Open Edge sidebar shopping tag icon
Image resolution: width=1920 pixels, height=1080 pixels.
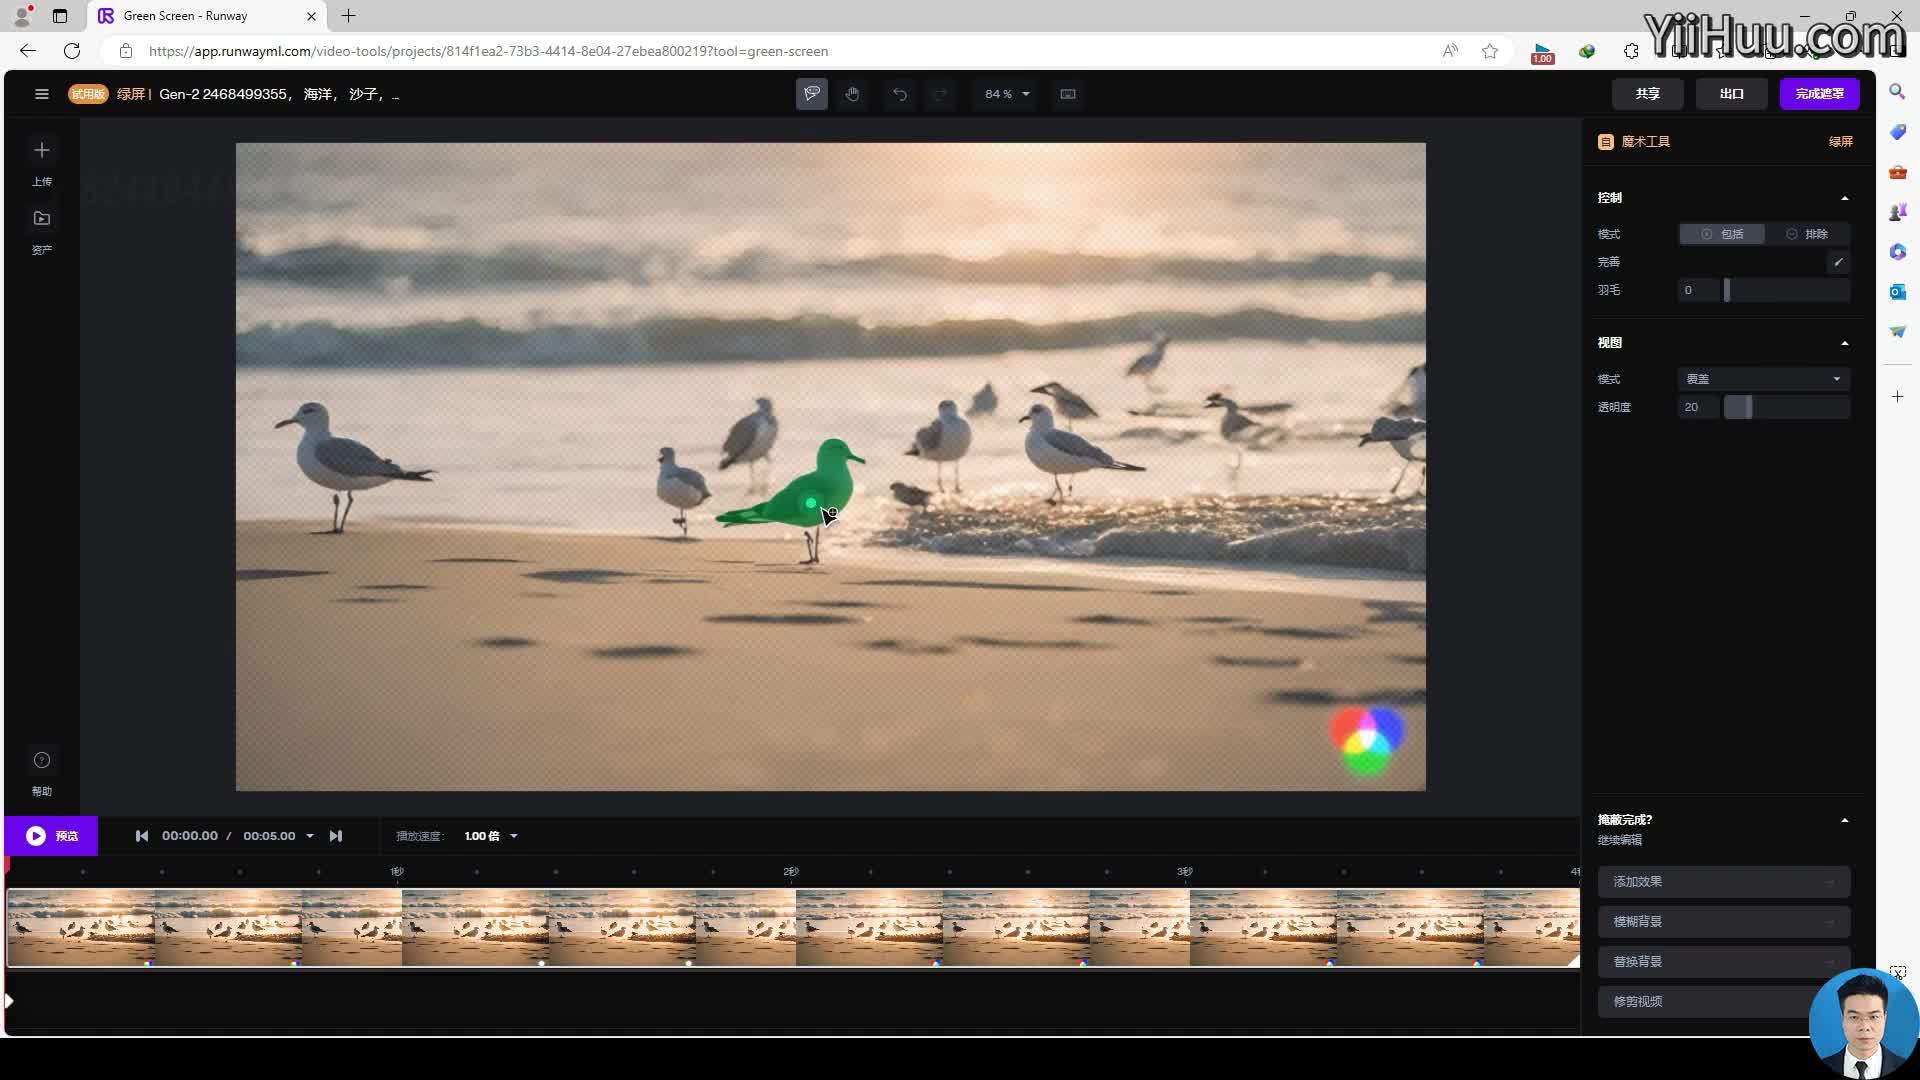[1897, 132]
